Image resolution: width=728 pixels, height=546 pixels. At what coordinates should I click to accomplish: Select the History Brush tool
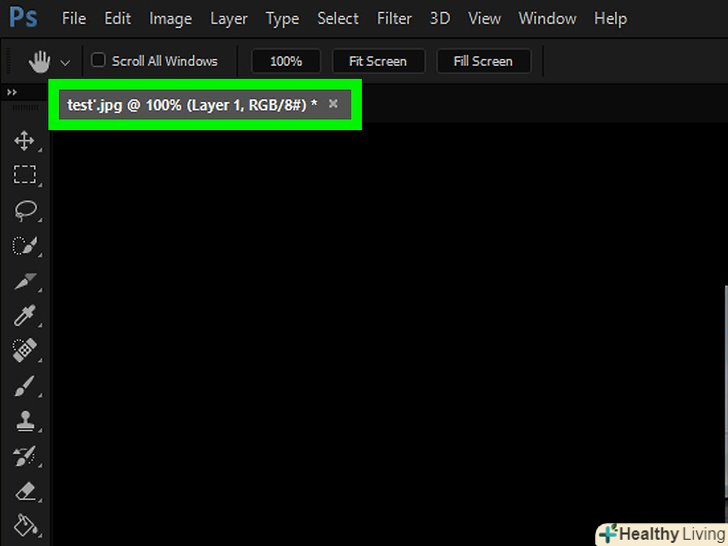pos(25,456)
